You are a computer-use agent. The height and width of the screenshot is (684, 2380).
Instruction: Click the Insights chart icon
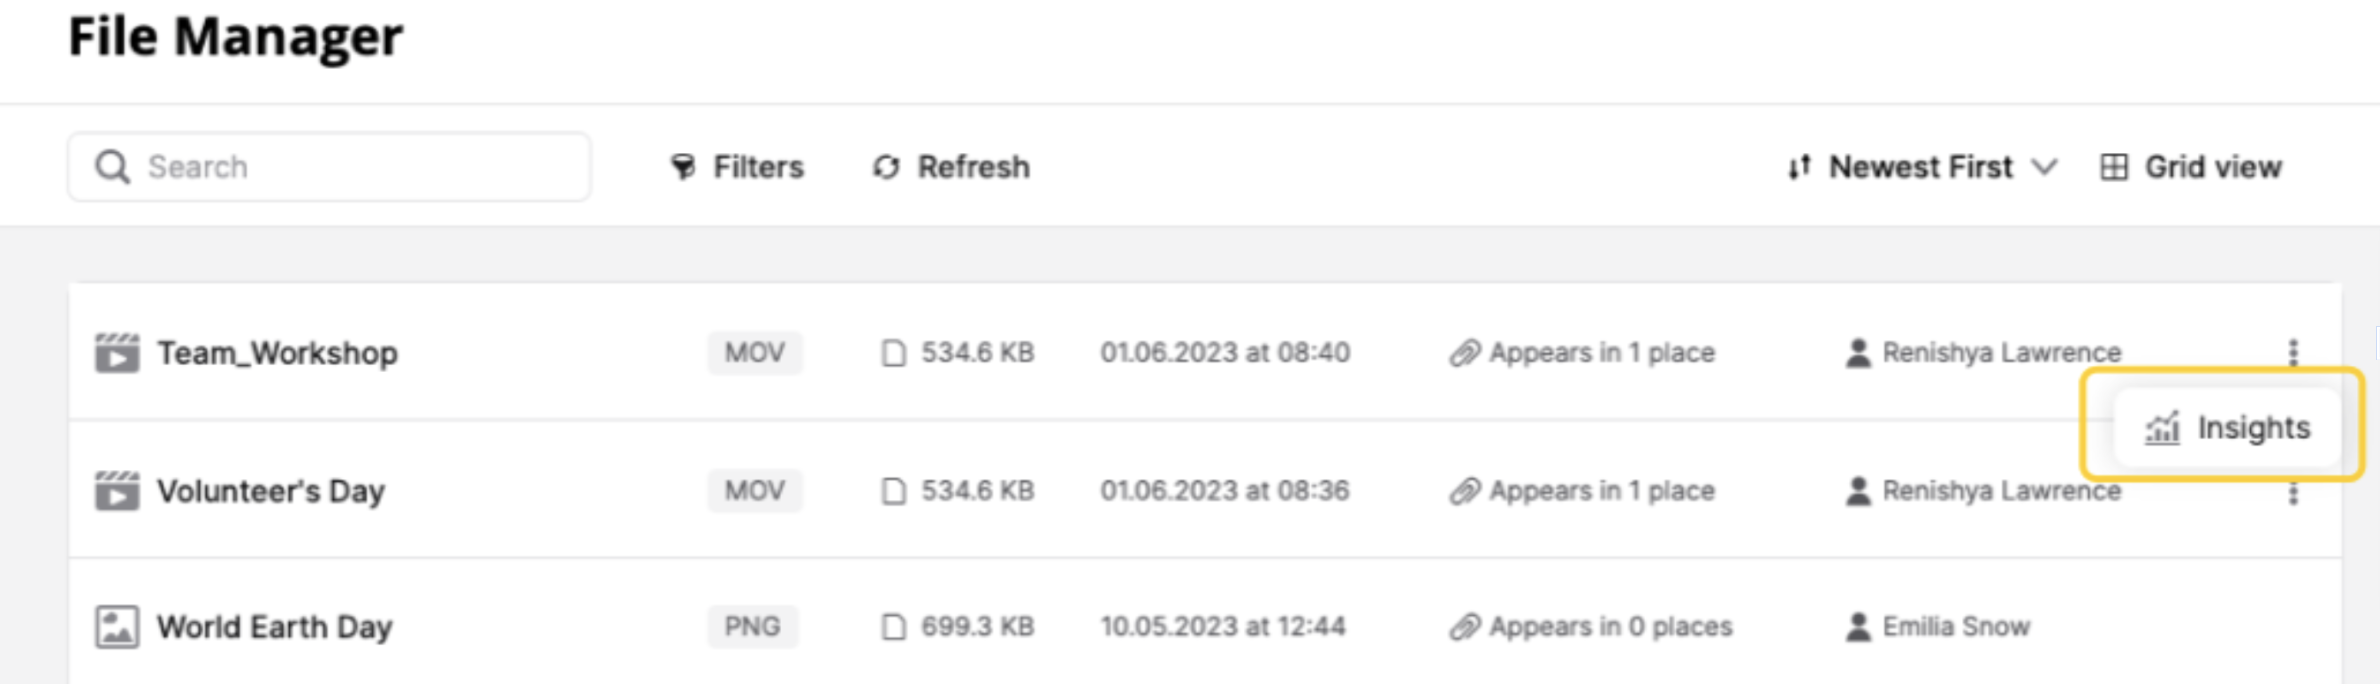[x=2162, y=428]
